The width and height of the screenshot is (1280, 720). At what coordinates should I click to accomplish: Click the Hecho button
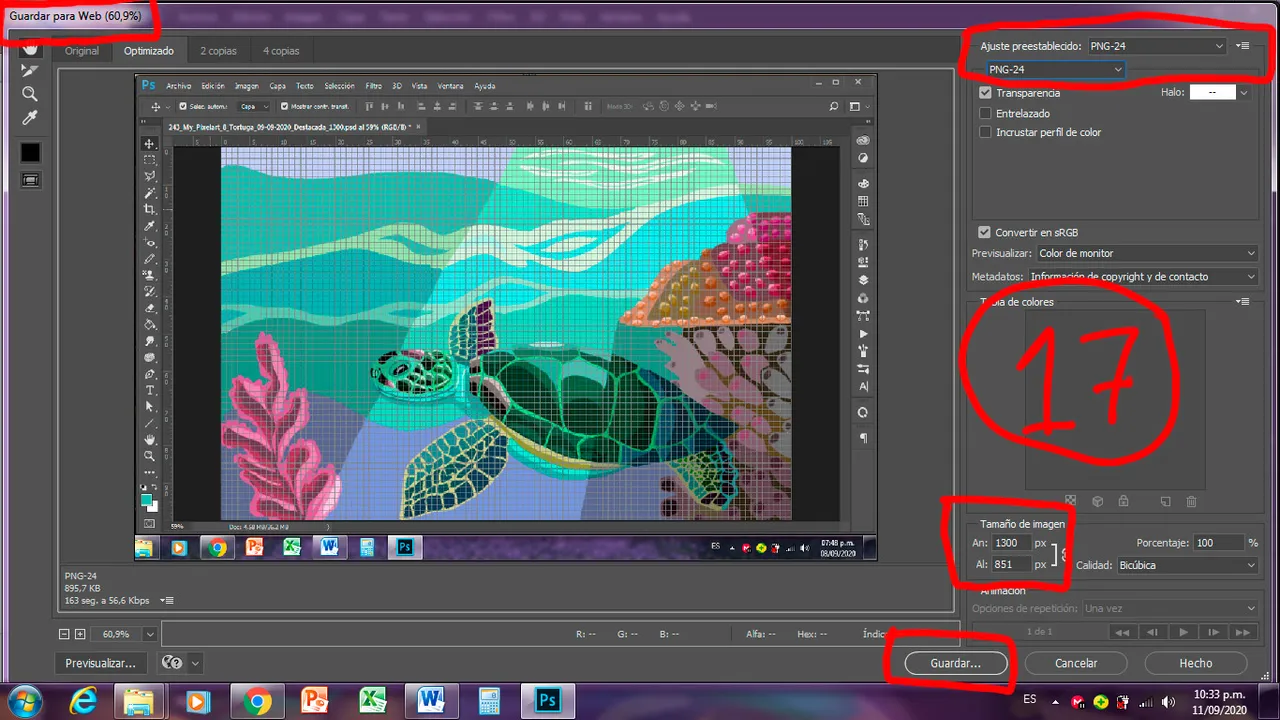click(1195, 663)
